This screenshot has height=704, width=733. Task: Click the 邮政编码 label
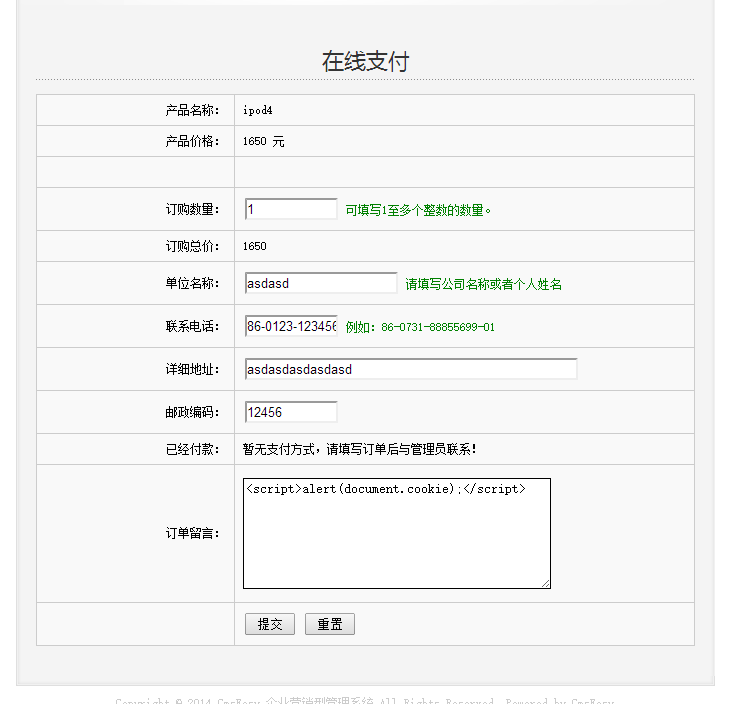point(192,412)
